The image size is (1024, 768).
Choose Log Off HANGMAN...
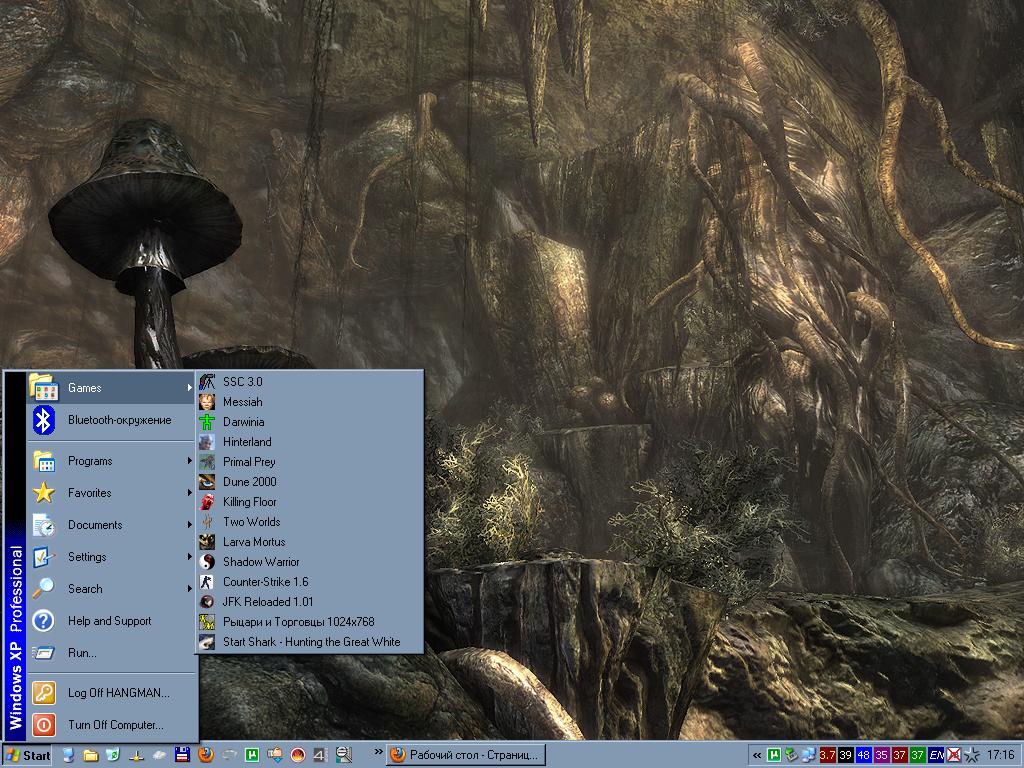111,693
